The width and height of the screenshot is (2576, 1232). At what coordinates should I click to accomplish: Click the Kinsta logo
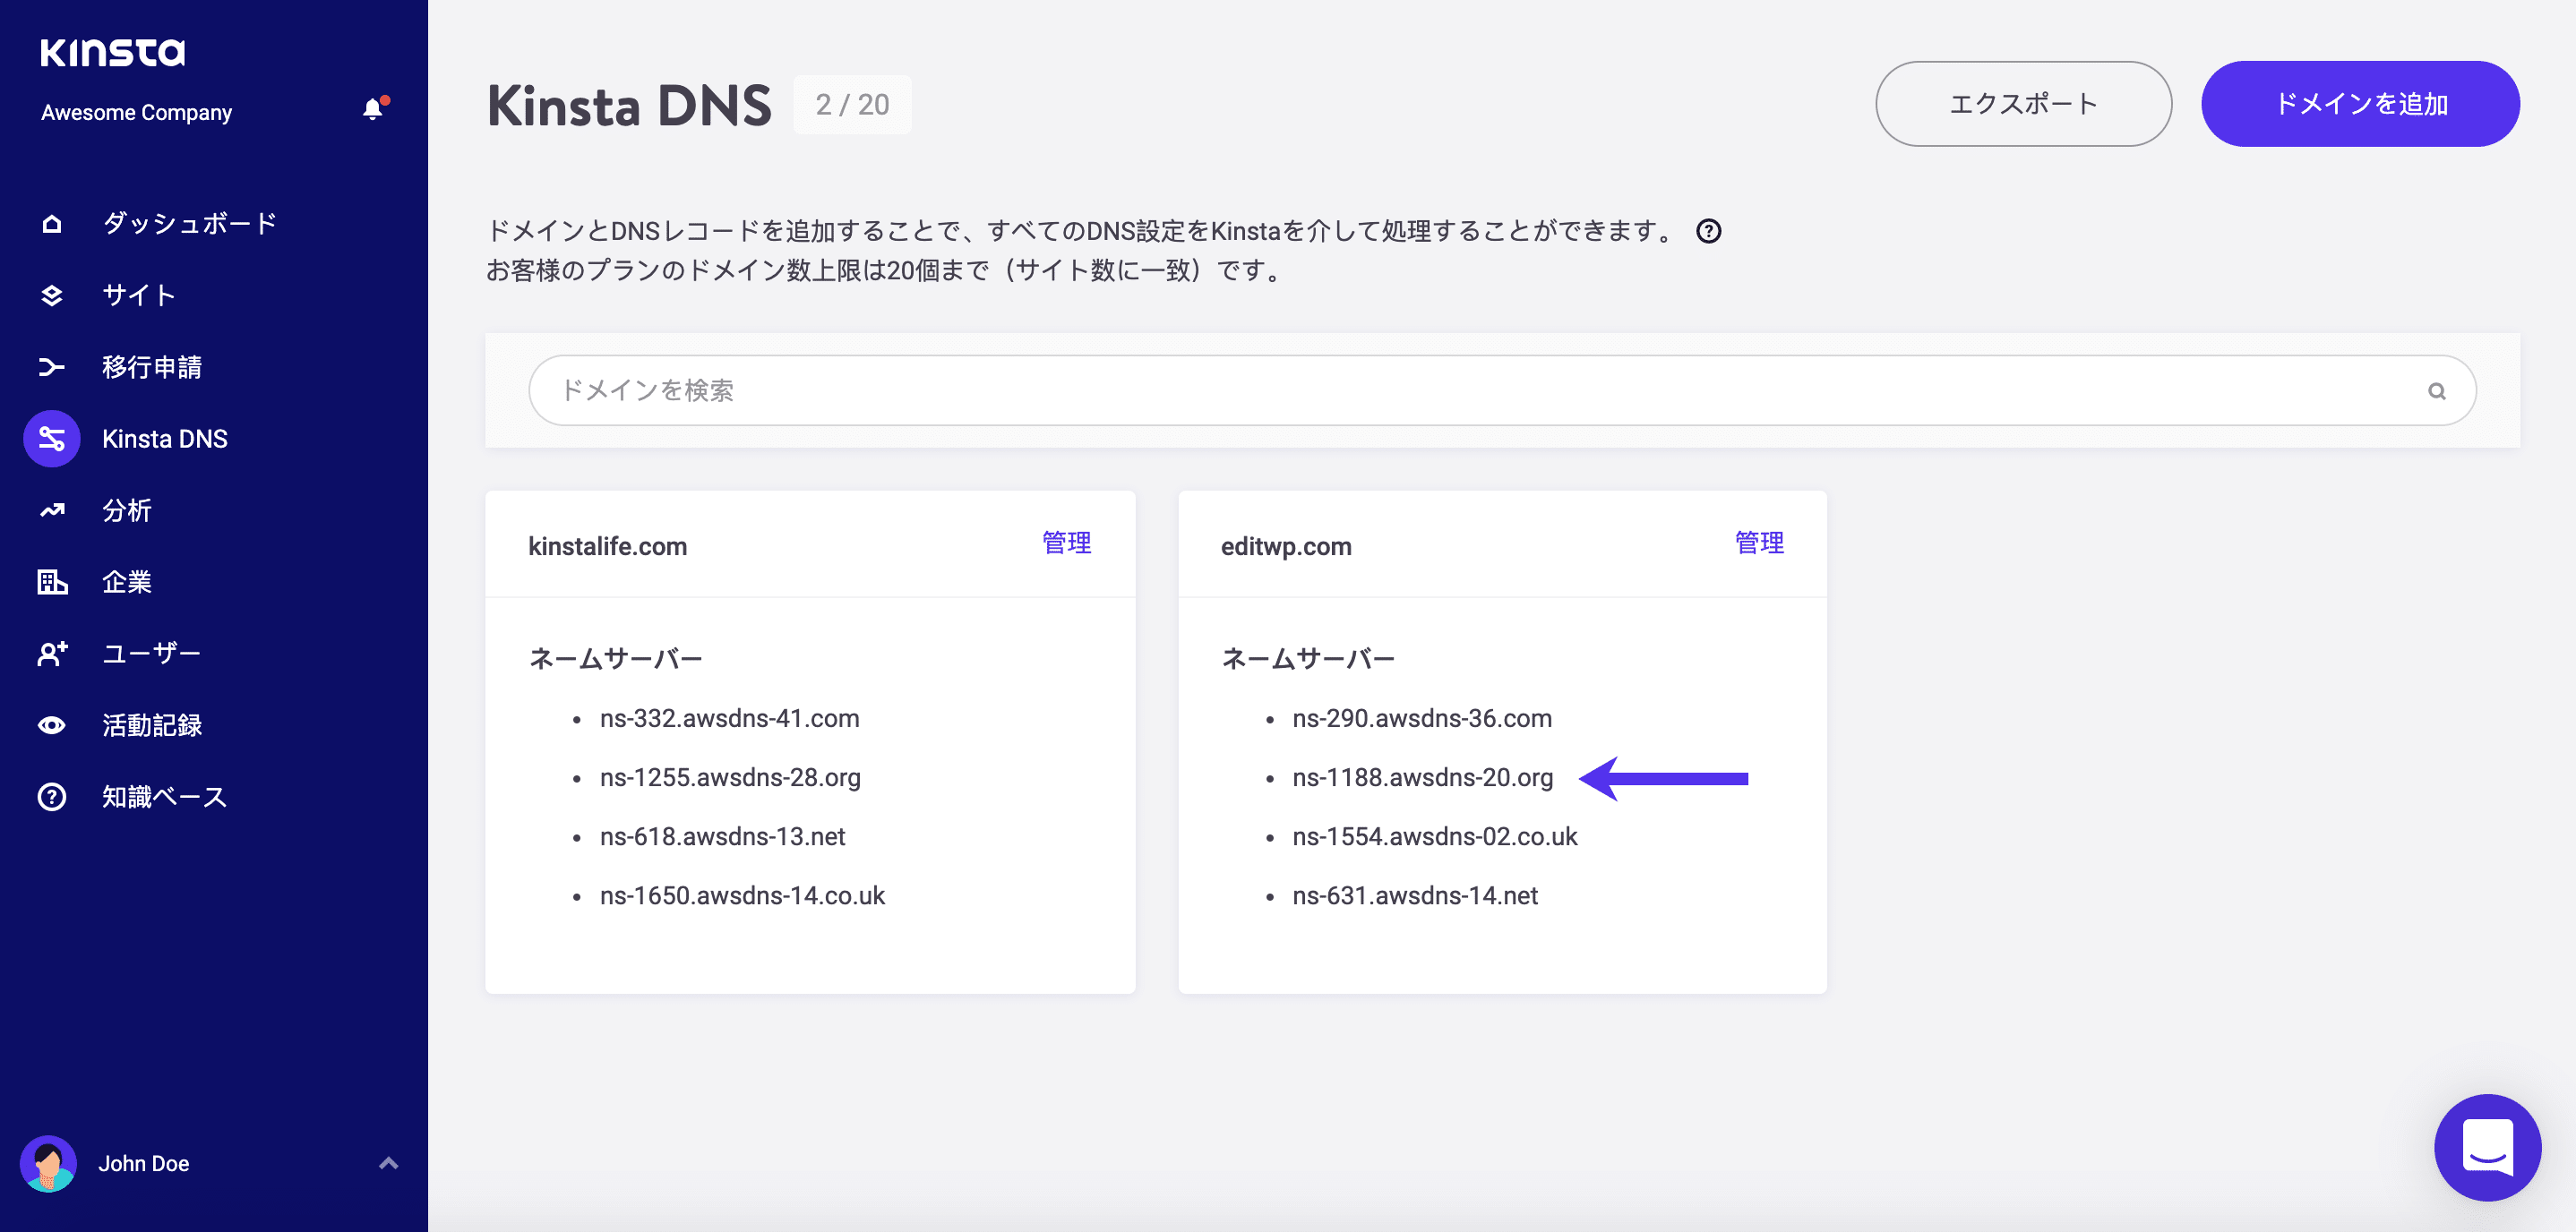[112, 52]
